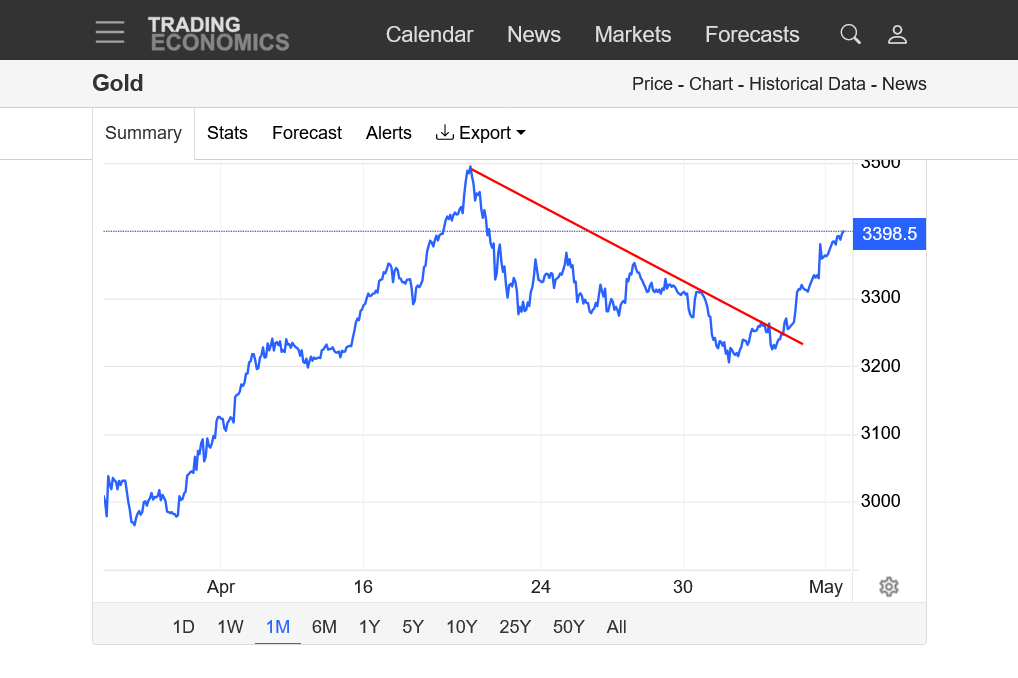Viewport: 1018px width, 678px height.
Task: Open the hamburger navigation menu
Action: 110,32
